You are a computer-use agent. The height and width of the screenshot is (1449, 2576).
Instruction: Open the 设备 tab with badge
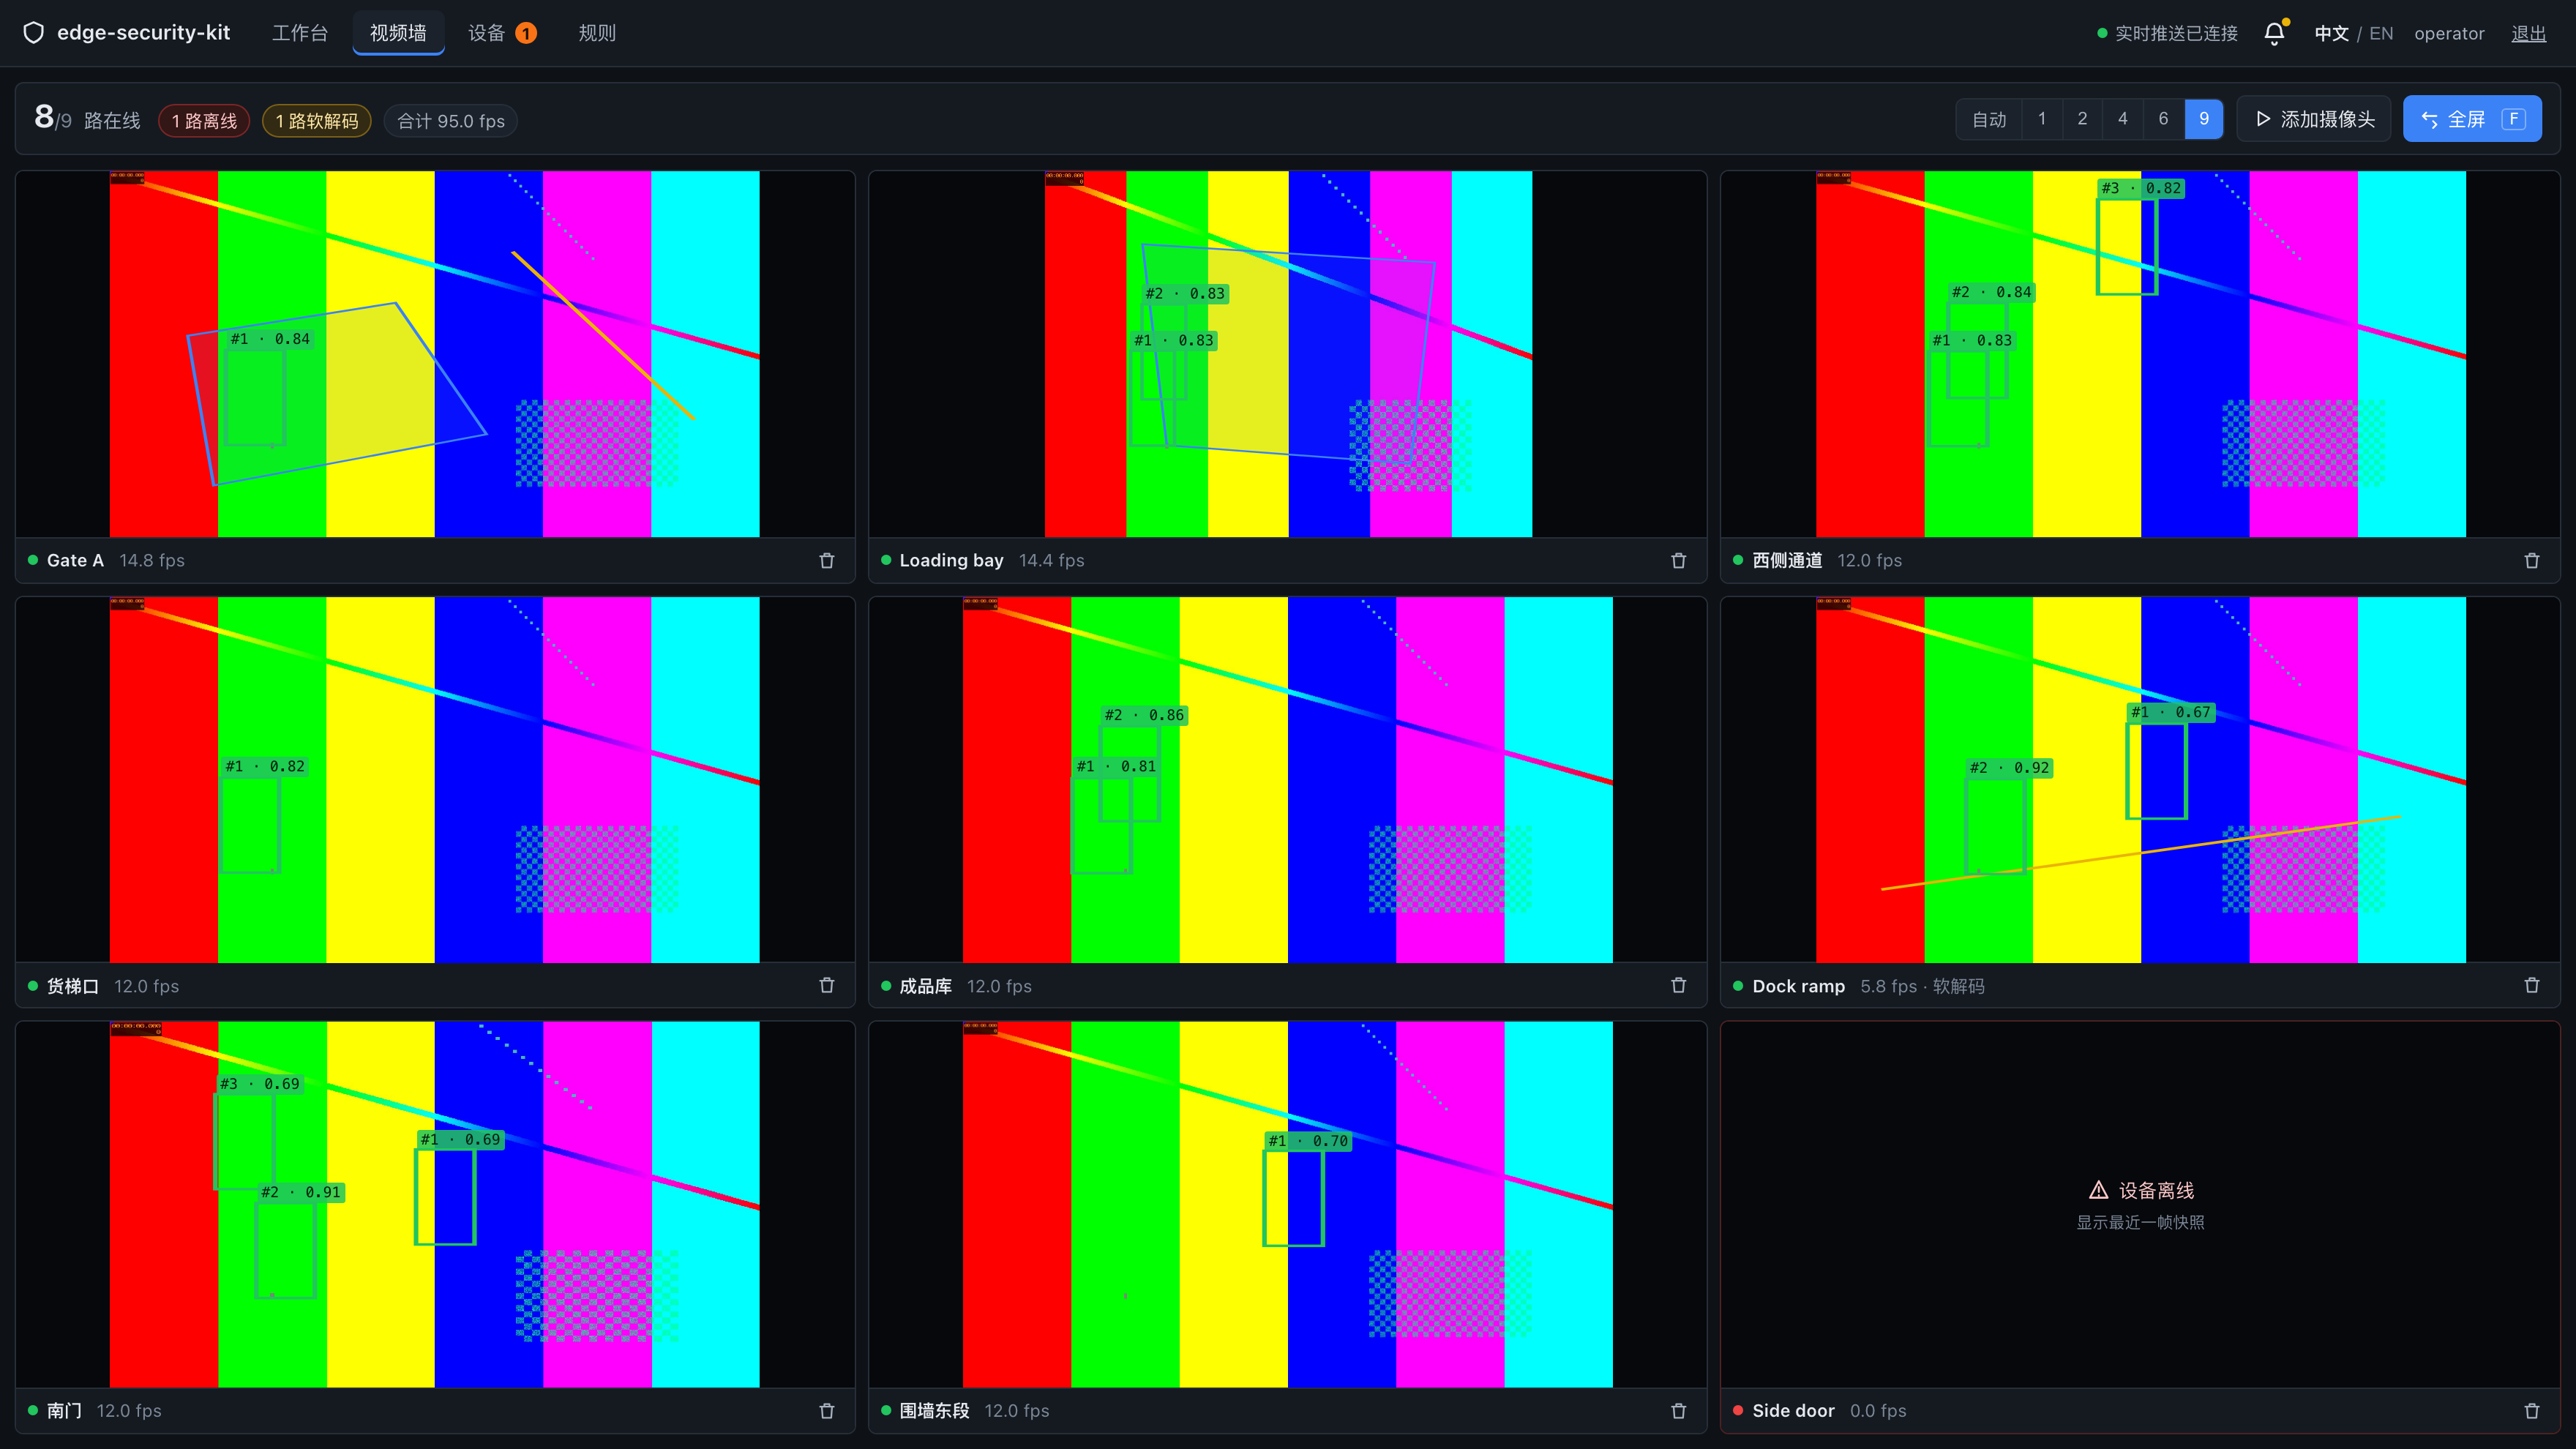502,33
